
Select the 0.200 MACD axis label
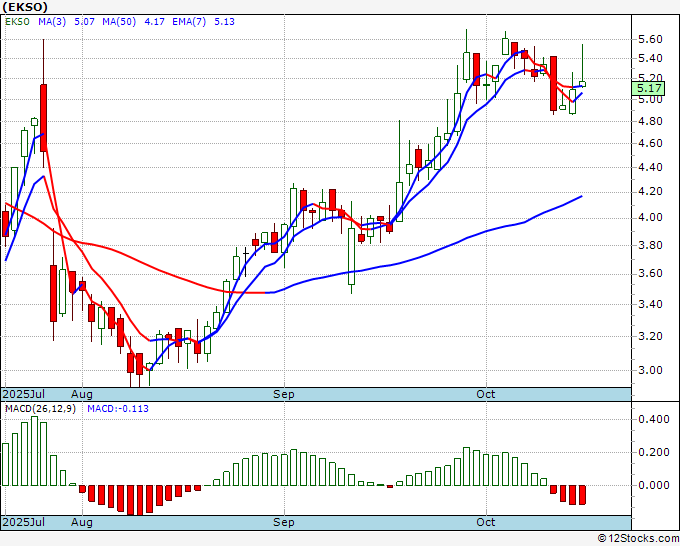pyautogui.click(x=654, y=453)
